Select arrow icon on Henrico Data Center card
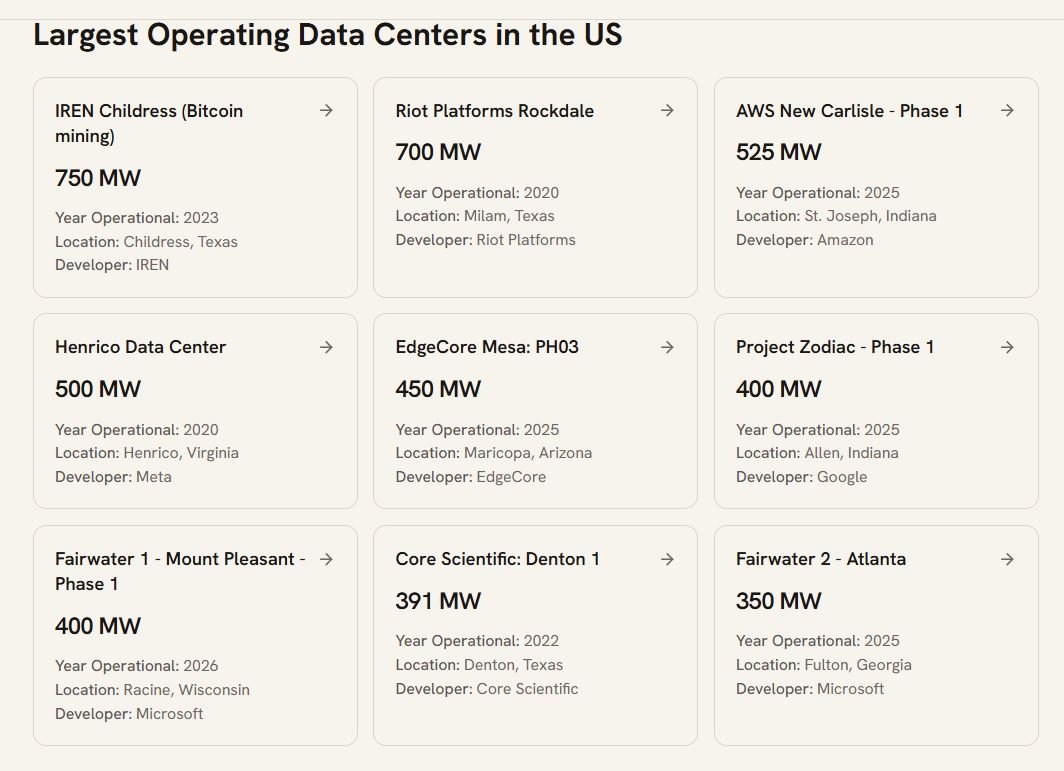Image resolution: width=1064 pixels, height=771 pixels. tap(326, 347)
